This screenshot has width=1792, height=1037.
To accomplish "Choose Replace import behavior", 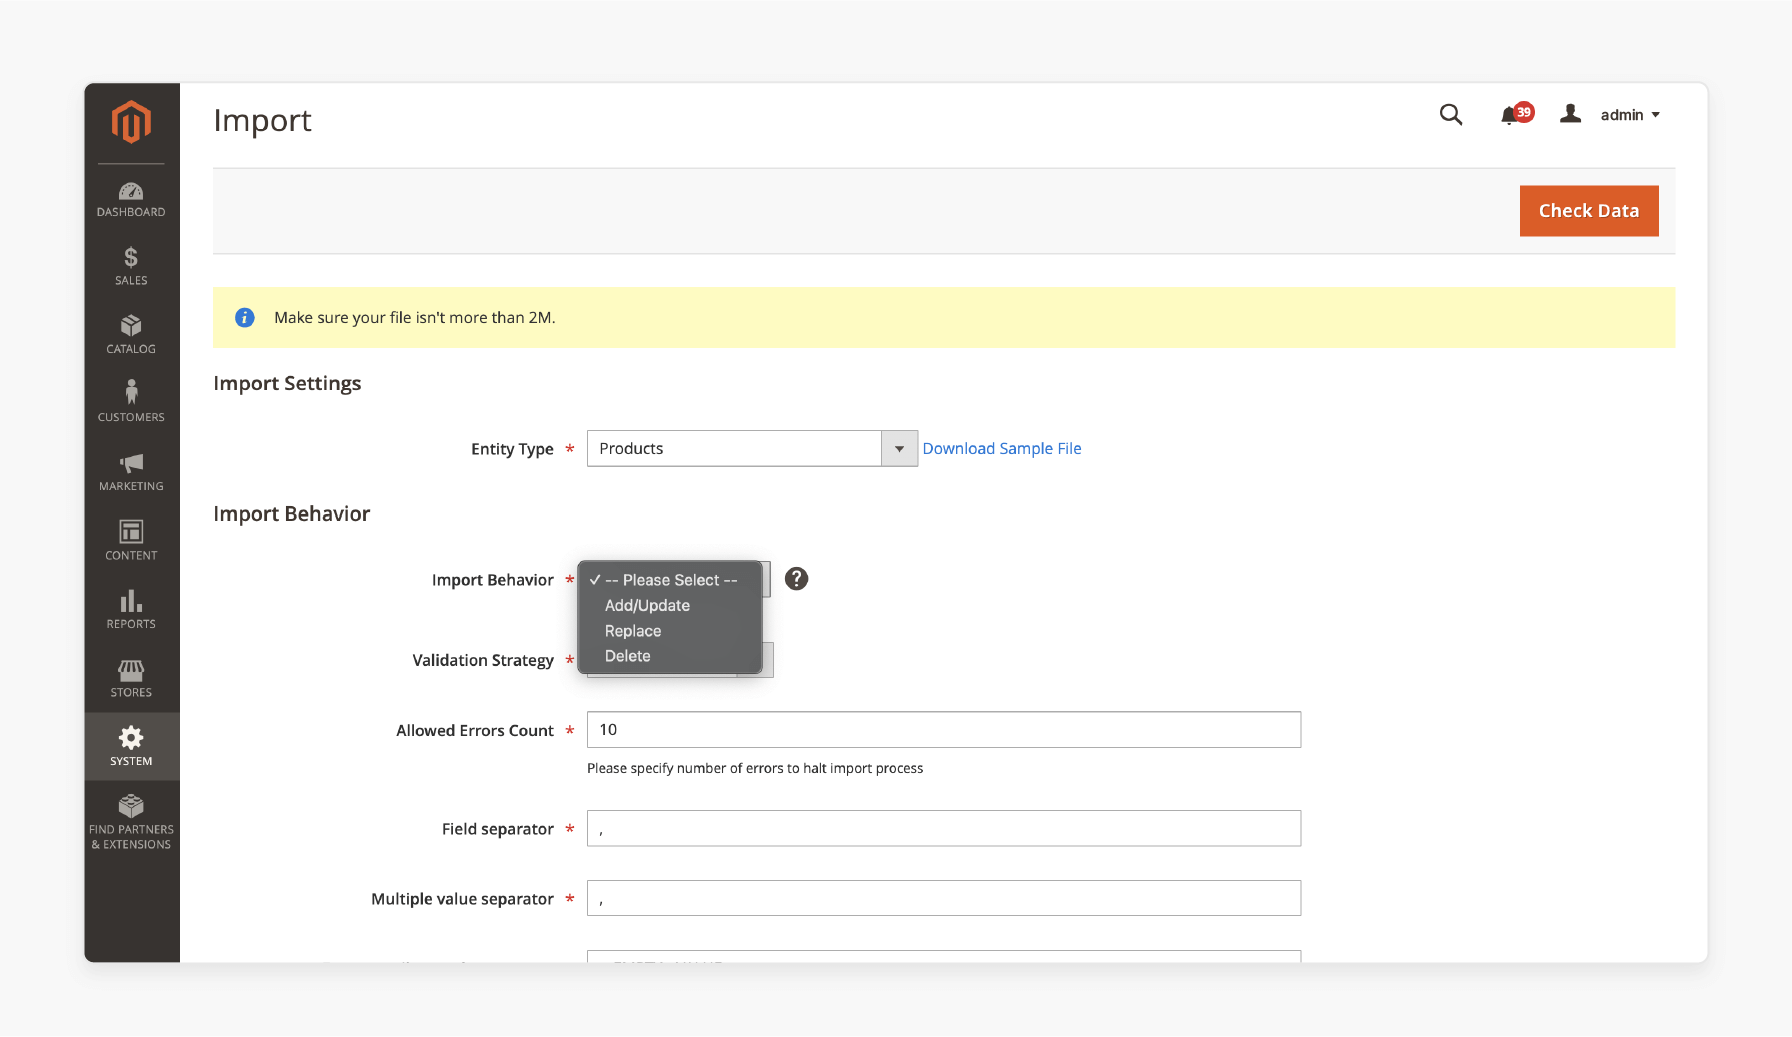I will [x=670, y=631].
